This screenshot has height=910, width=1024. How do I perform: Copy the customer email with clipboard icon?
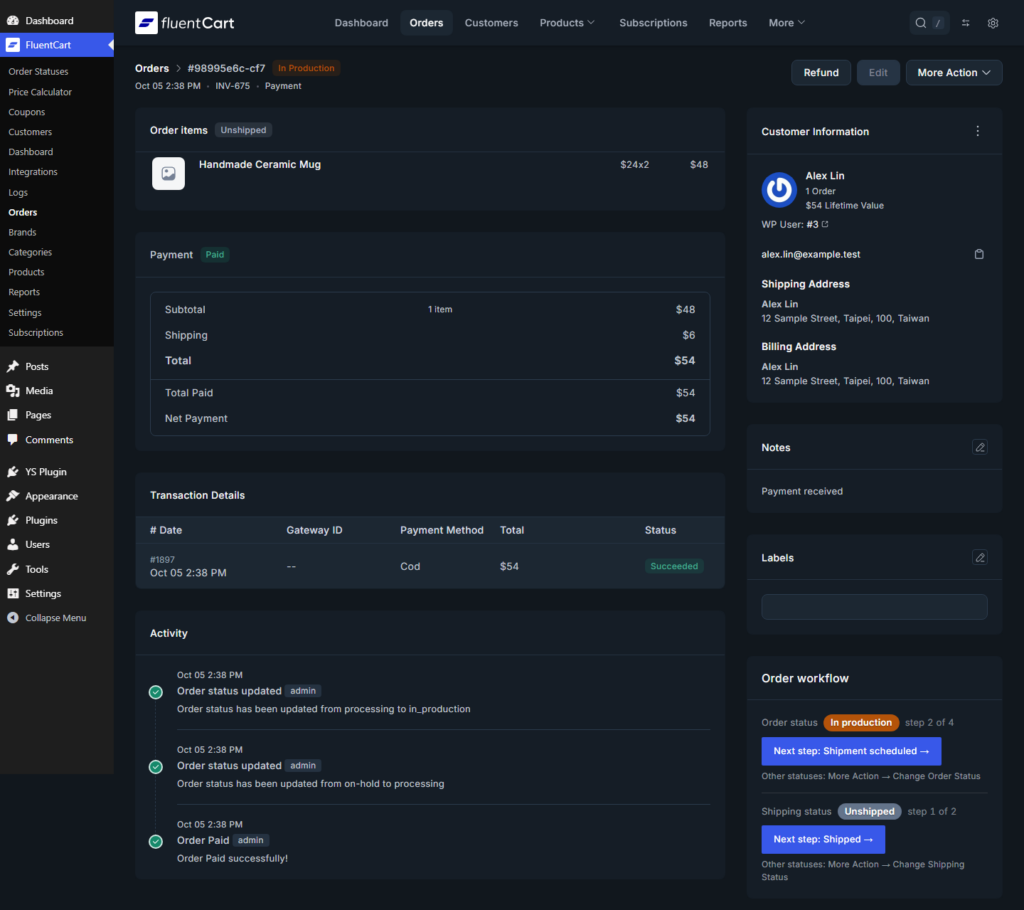(979, 254)
